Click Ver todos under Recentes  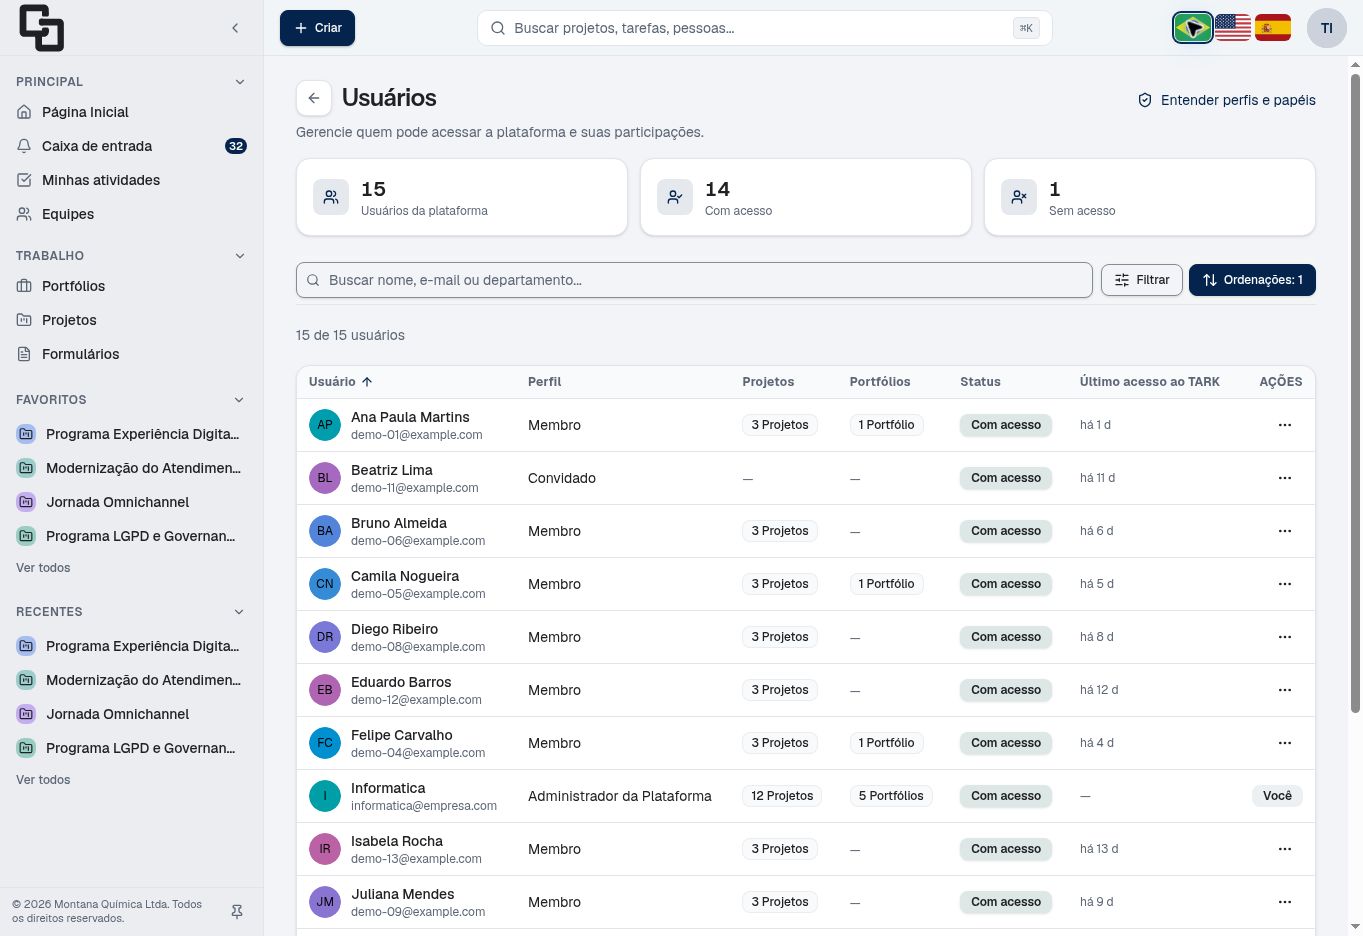[43, 780]
